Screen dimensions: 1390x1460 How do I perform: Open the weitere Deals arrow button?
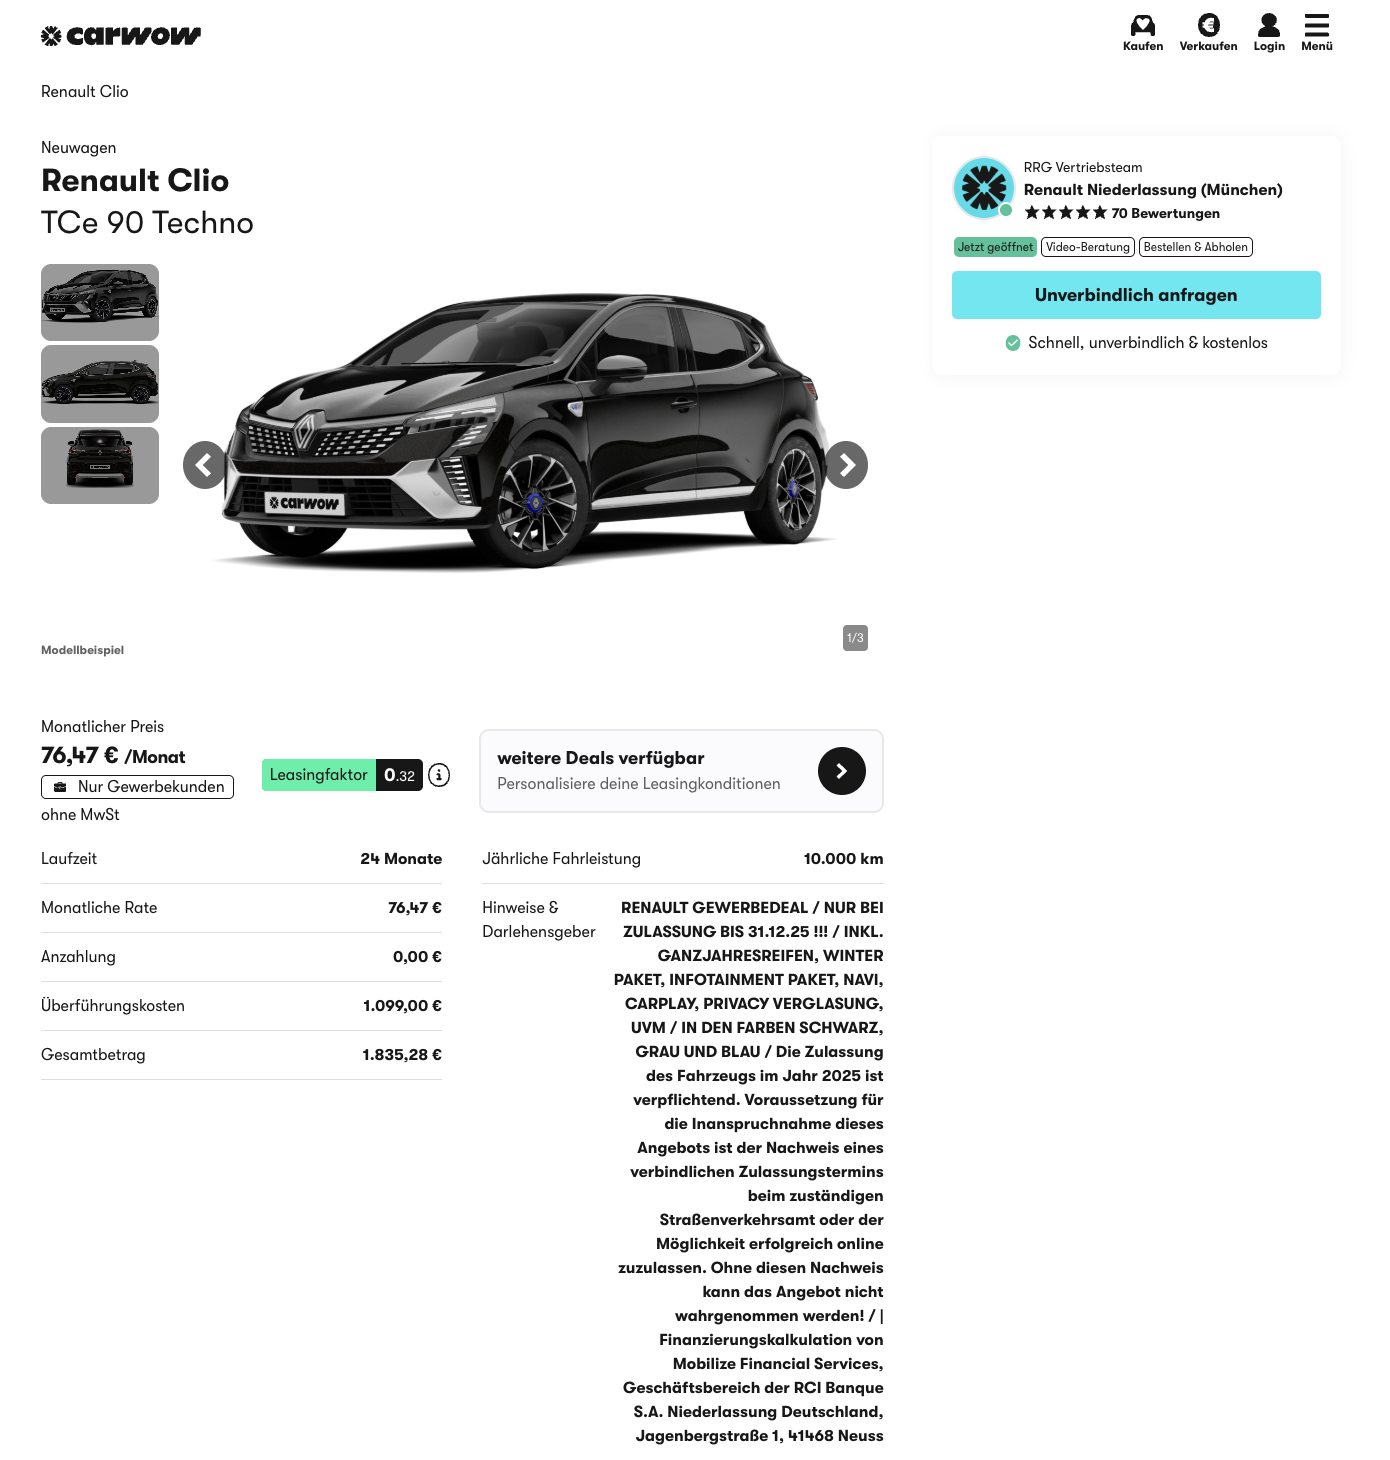pos(842,771)
